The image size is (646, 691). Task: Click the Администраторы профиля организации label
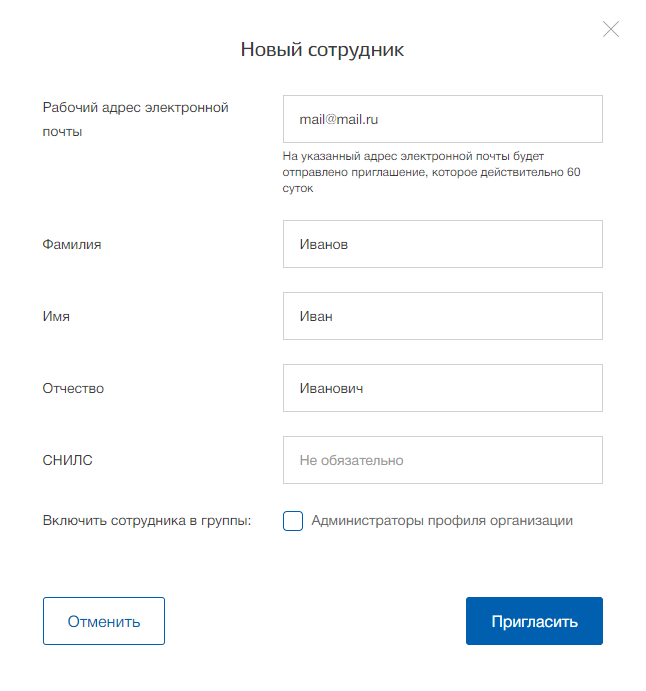(442, 521)
